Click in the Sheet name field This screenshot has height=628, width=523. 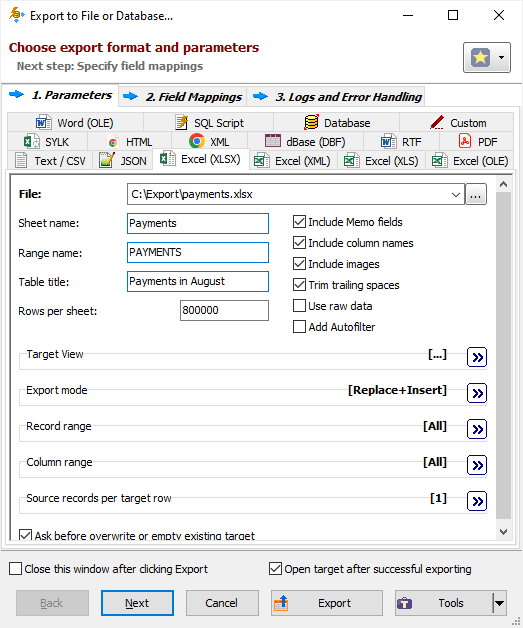click(198, 223)
